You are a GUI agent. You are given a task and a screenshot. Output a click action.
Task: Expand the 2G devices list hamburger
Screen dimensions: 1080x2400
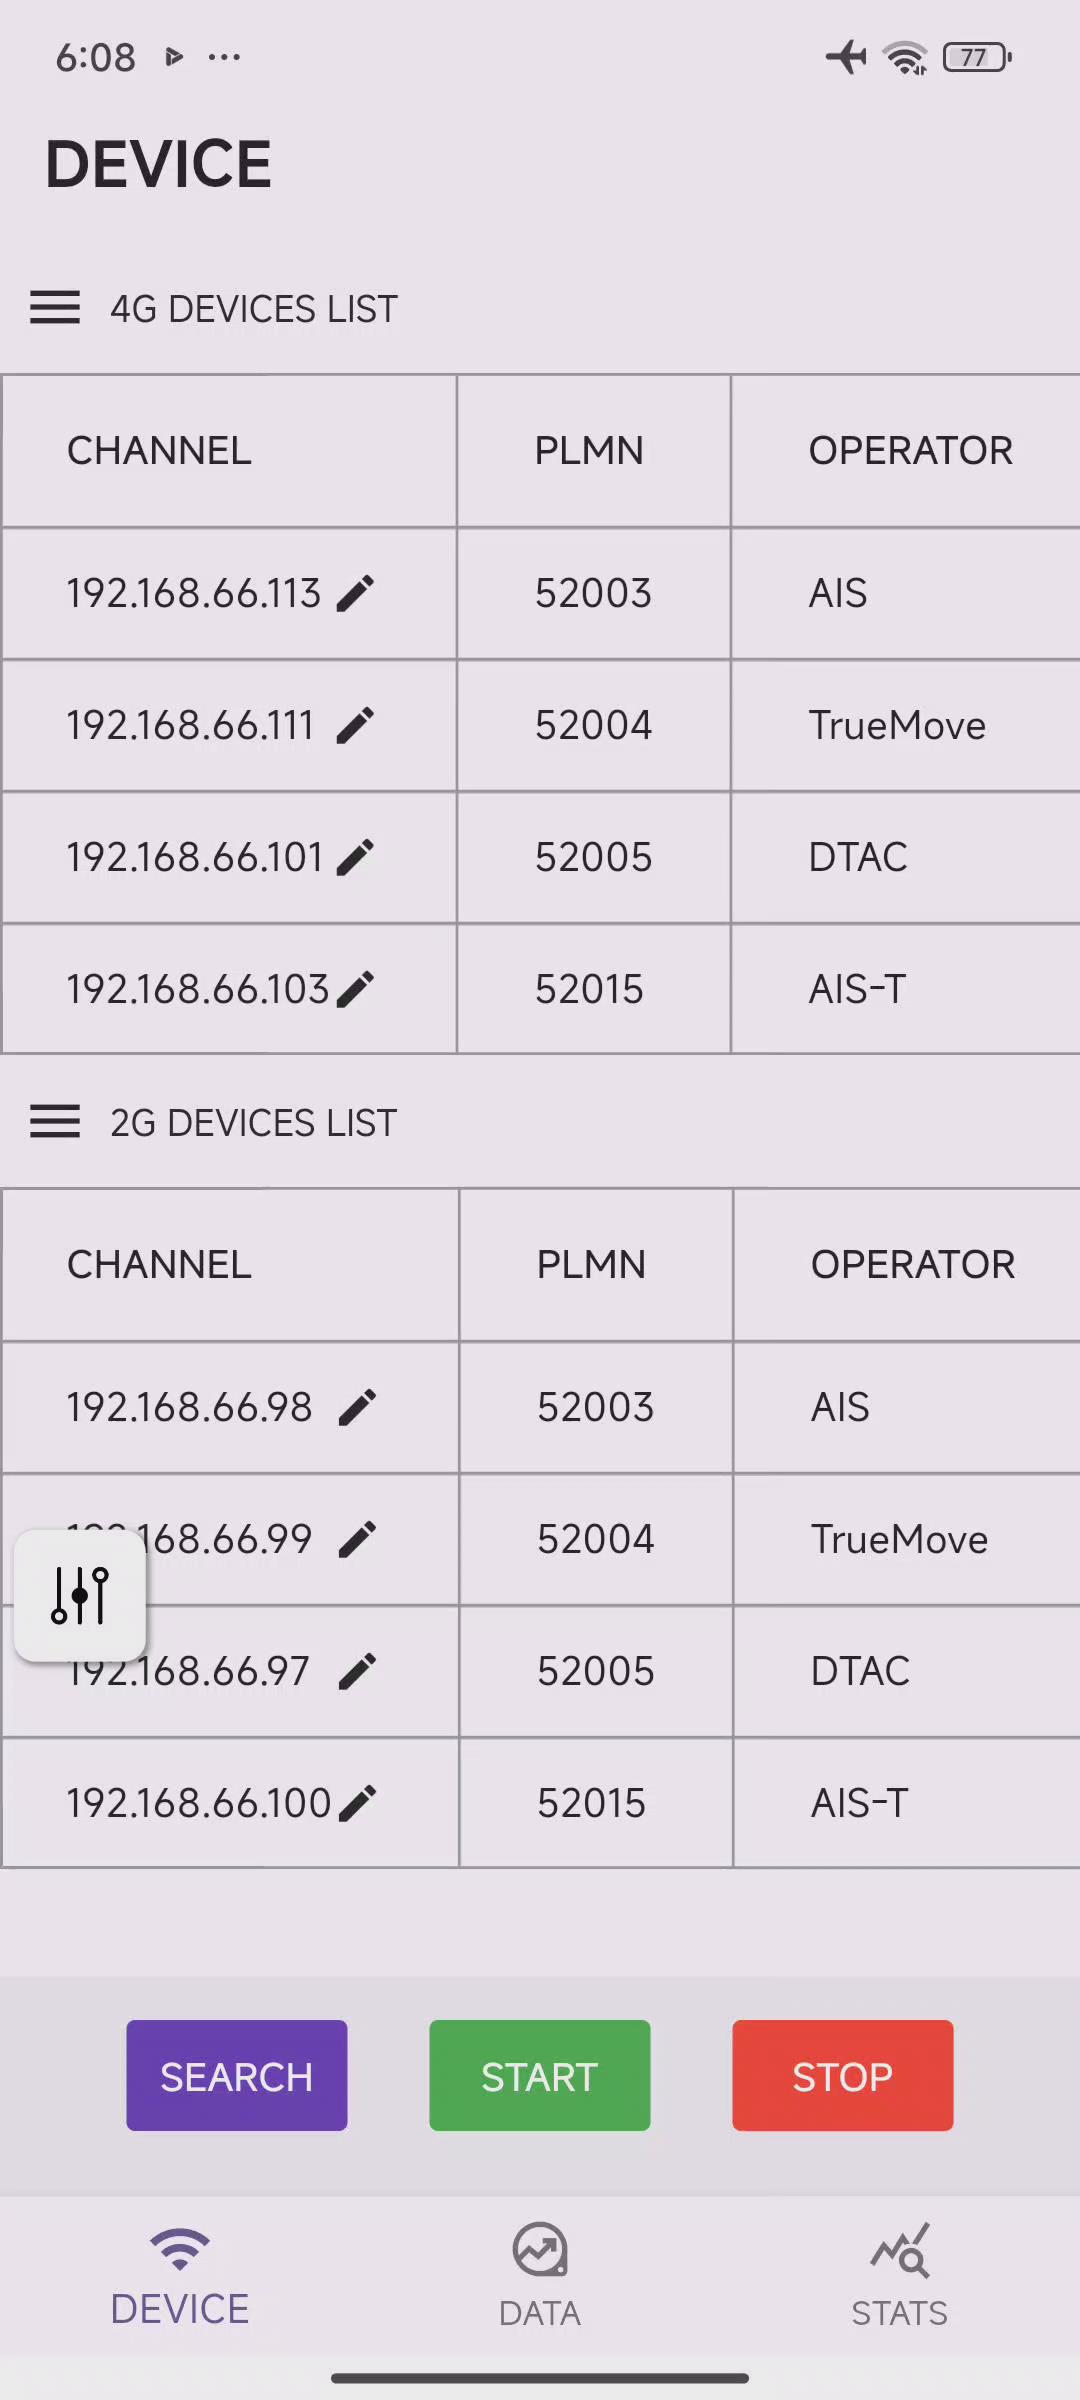click(x=55, y=1122)
